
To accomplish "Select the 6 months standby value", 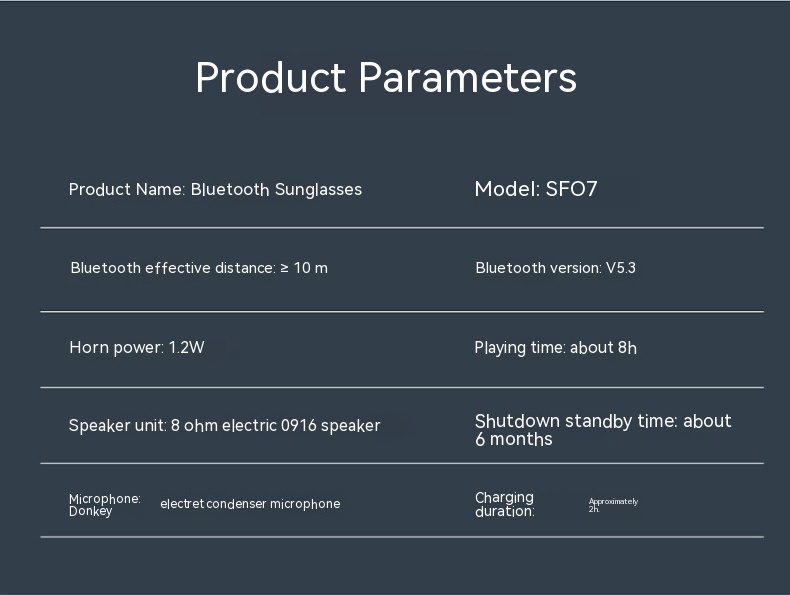I will pyautogui.click(x=514, y=440).
